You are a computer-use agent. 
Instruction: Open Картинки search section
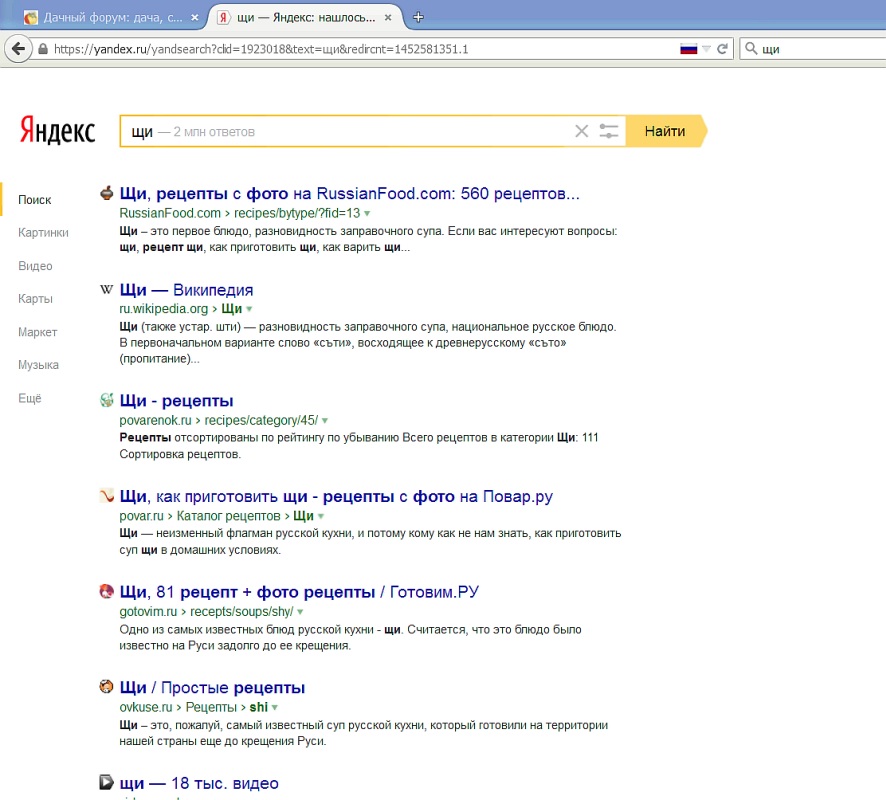[x=43, y=232]
